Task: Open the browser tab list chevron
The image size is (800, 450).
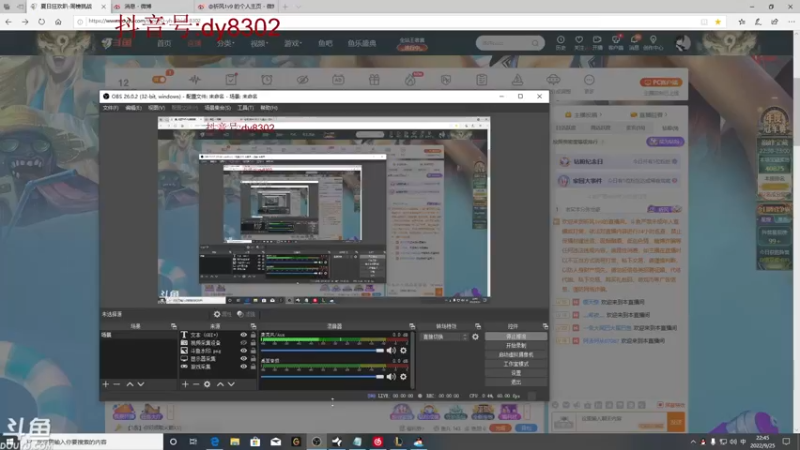Action: (298, 7)
